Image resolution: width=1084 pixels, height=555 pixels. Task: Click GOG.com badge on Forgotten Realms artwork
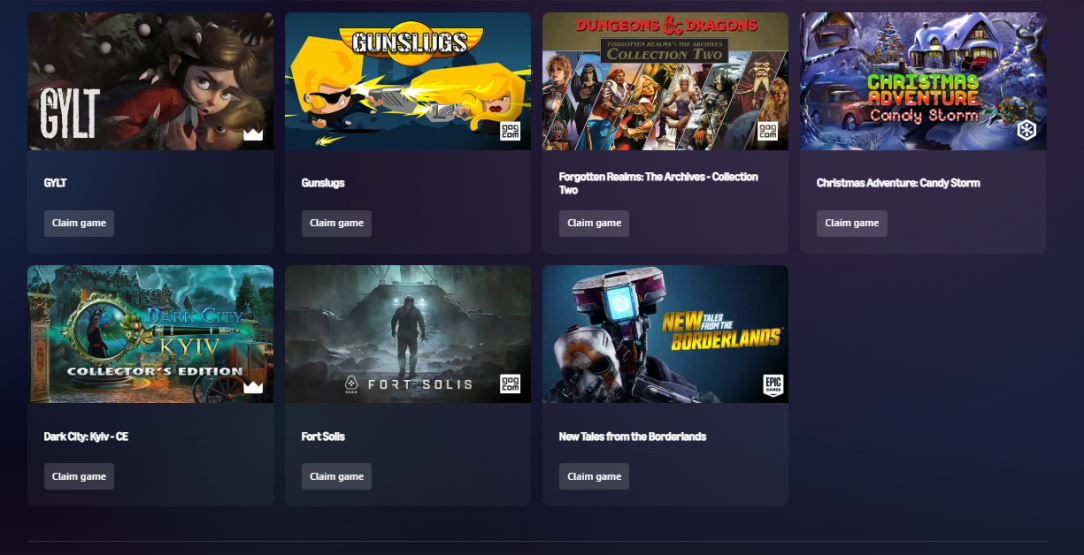tap(768, 131)
